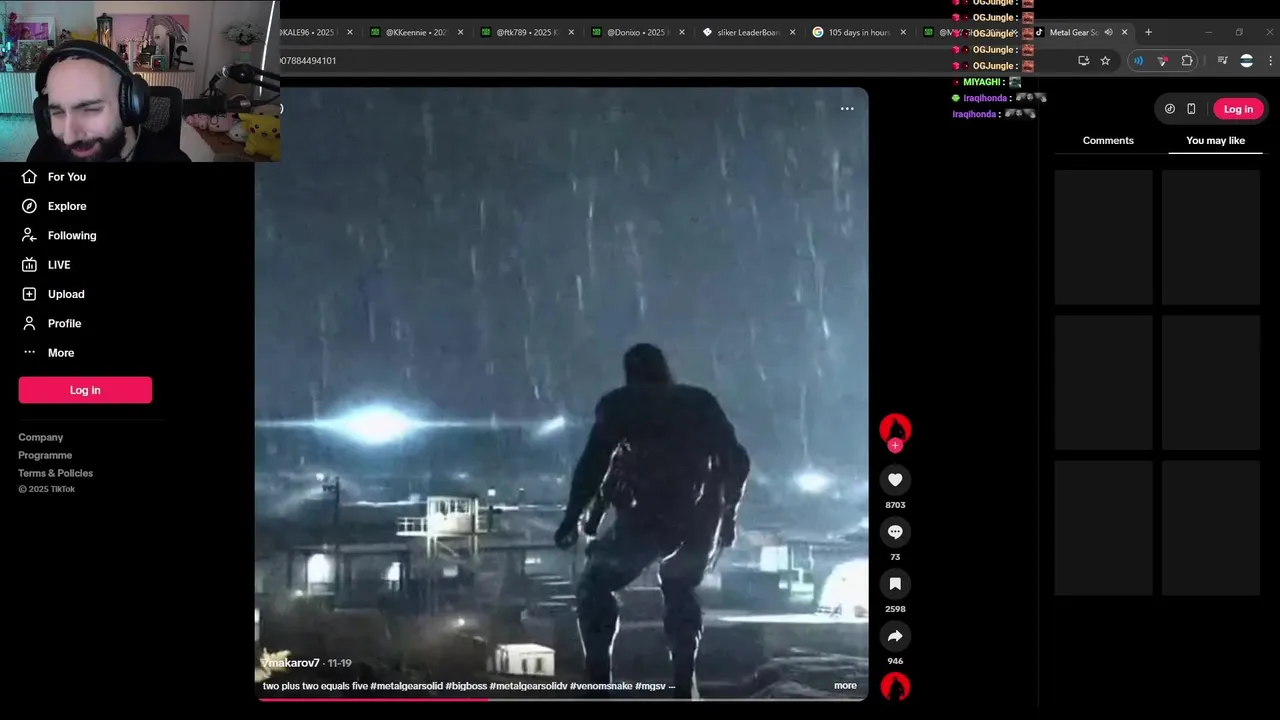Switch to the You may like tab
The height and width of the screenshot is (720, 1280).
tap(1215, 141)
